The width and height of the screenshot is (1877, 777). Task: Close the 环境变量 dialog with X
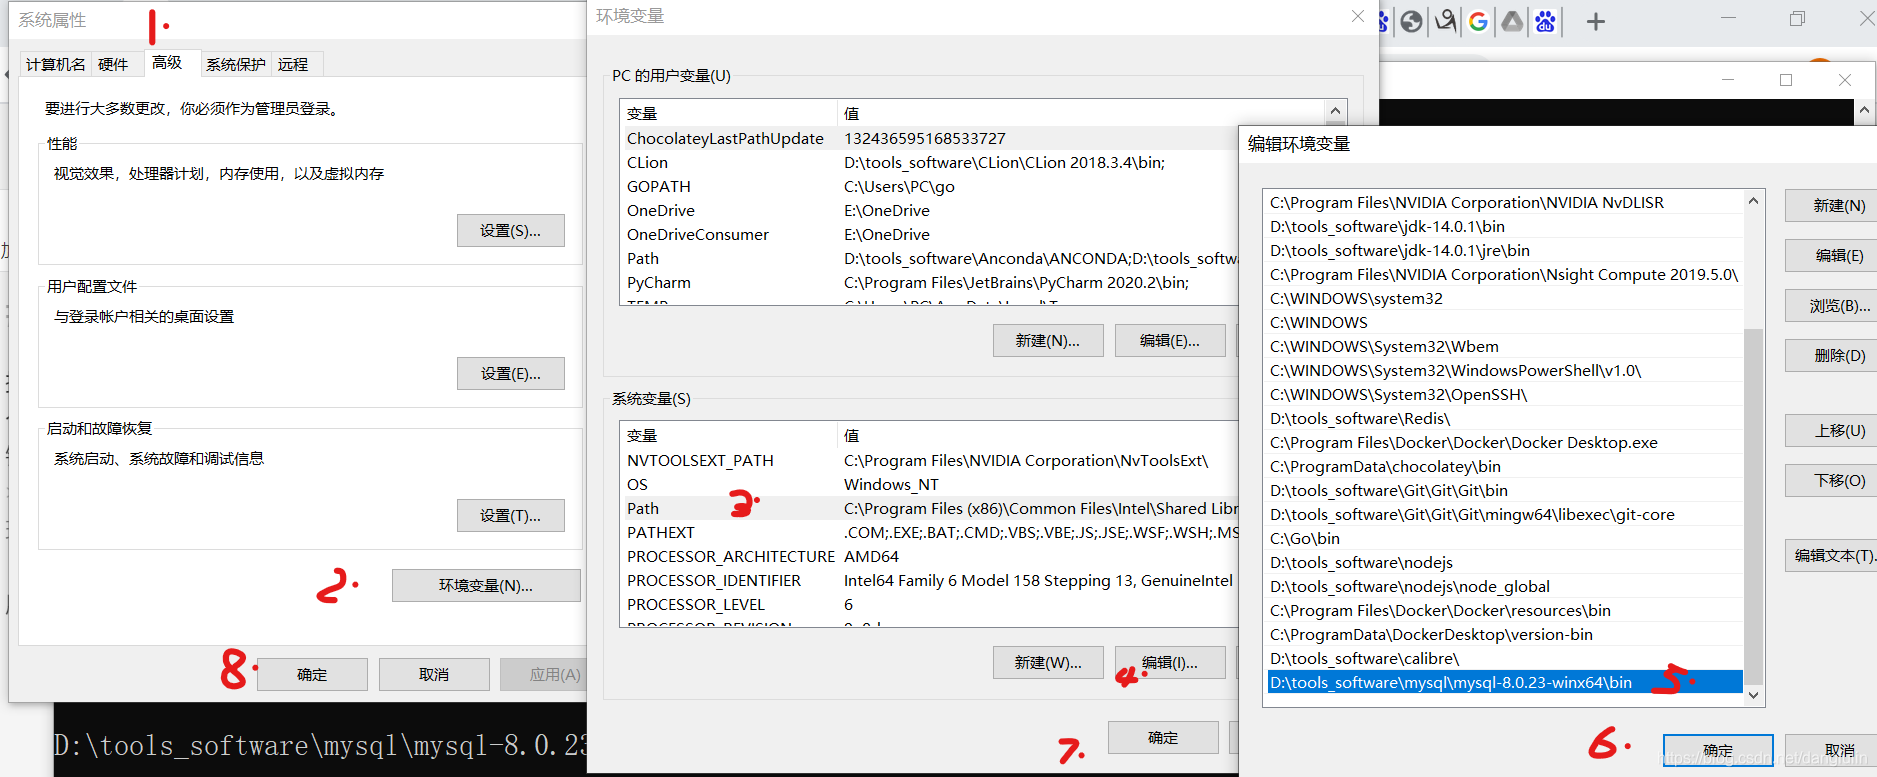[1357, 16]
